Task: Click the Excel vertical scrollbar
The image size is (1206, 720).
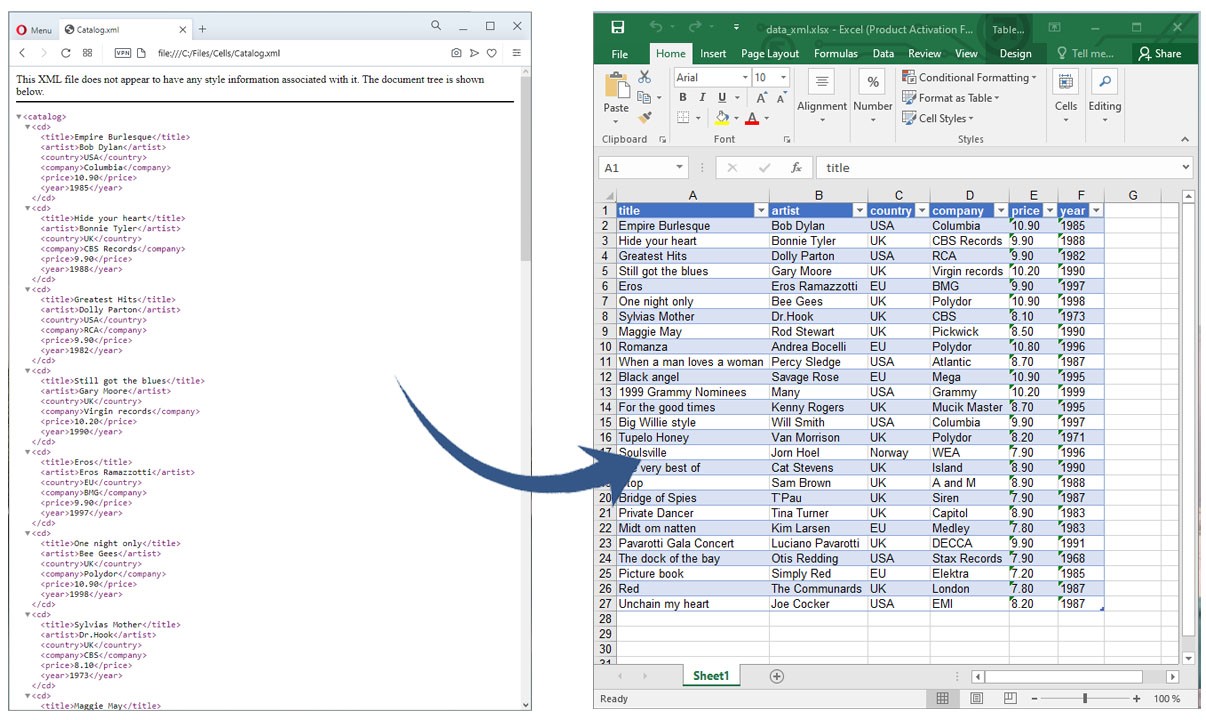Action: [x=1188, y=430]
